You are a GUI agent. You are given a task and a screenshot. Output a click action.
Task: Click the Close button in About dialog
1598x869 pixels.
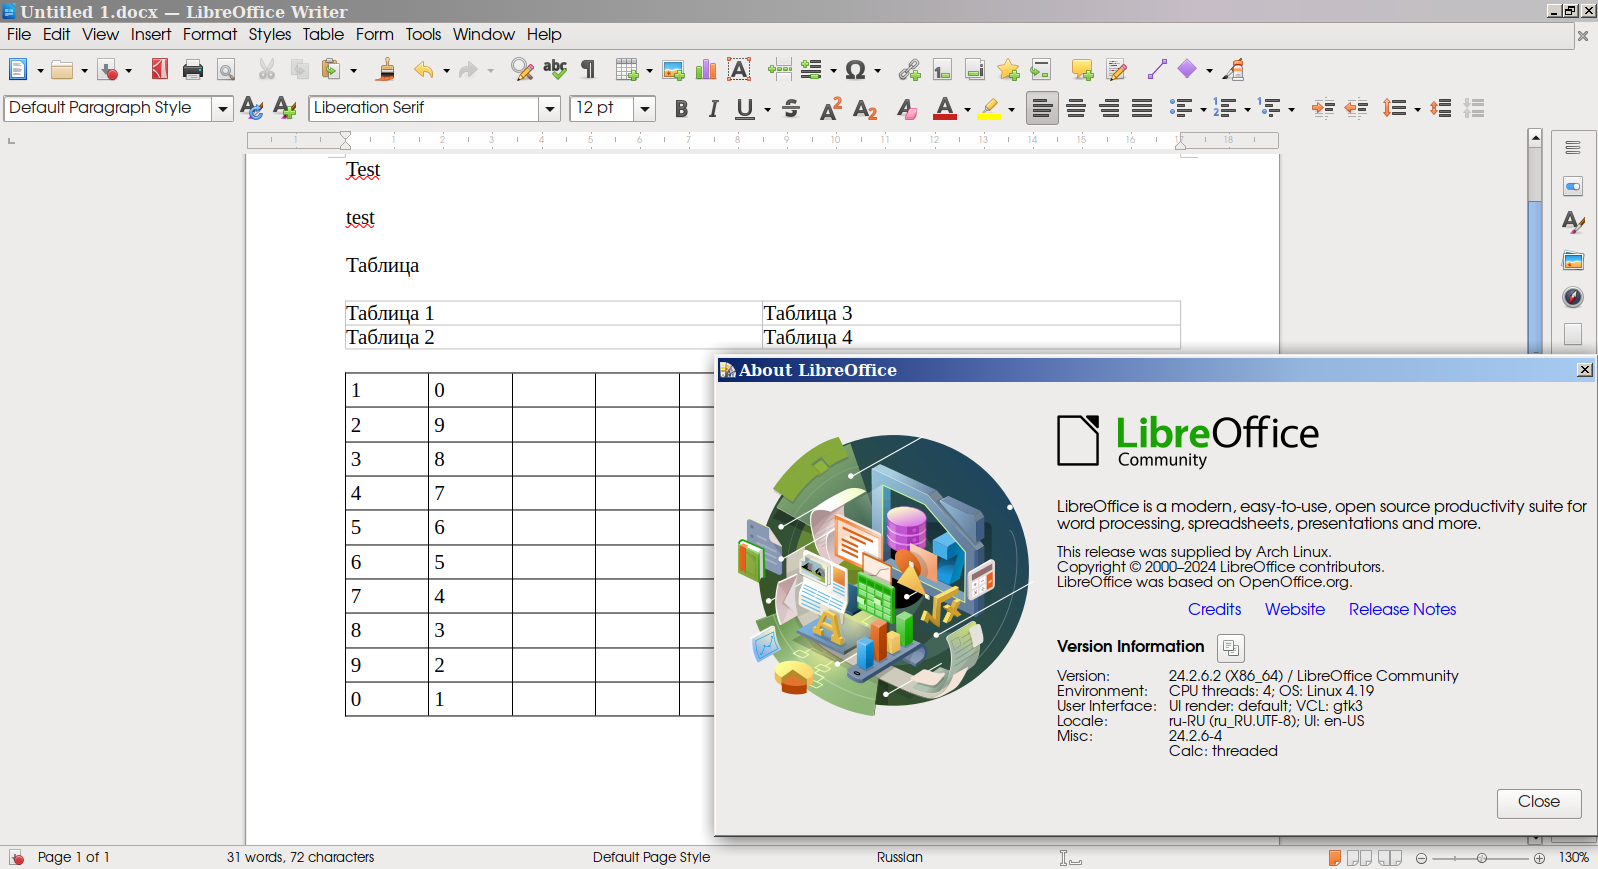[x=1539, y=803]
